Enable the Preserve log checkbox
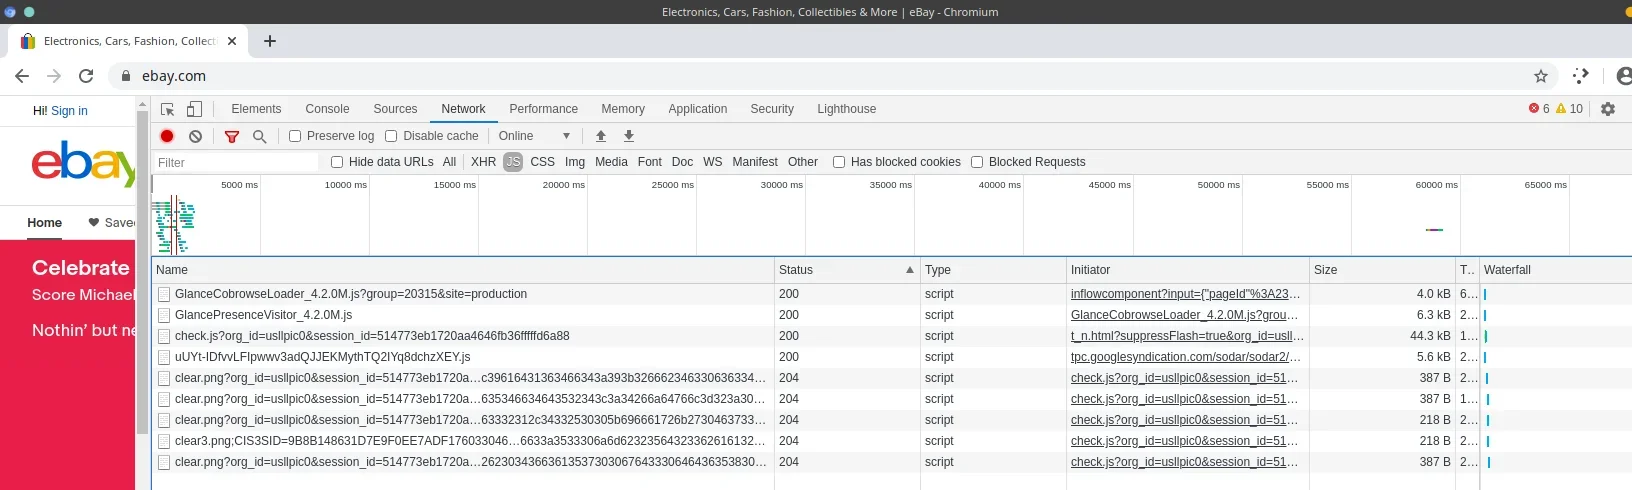This screenshot has height=490, width=1632. click(x=295, y=136)
